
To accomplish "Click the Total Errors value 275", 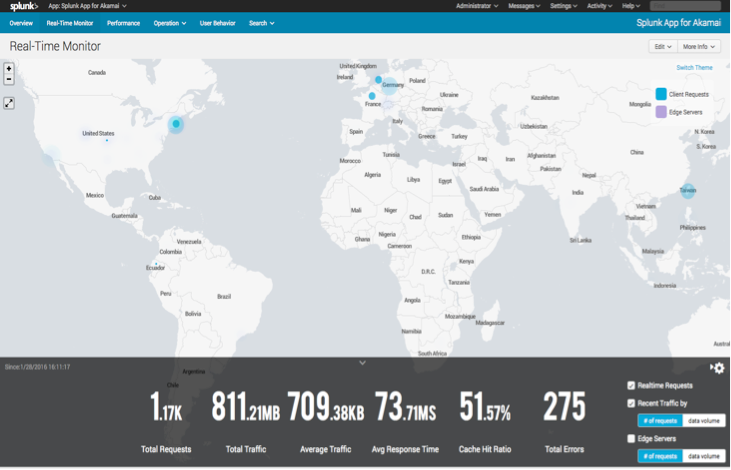I will [564, 407].
